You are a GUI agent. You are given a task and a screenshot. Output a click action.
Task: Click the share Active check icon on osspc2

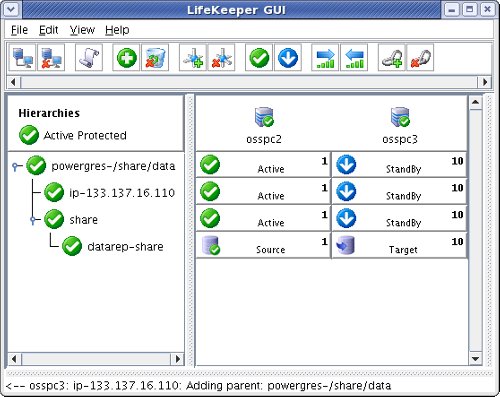(210, 218)
